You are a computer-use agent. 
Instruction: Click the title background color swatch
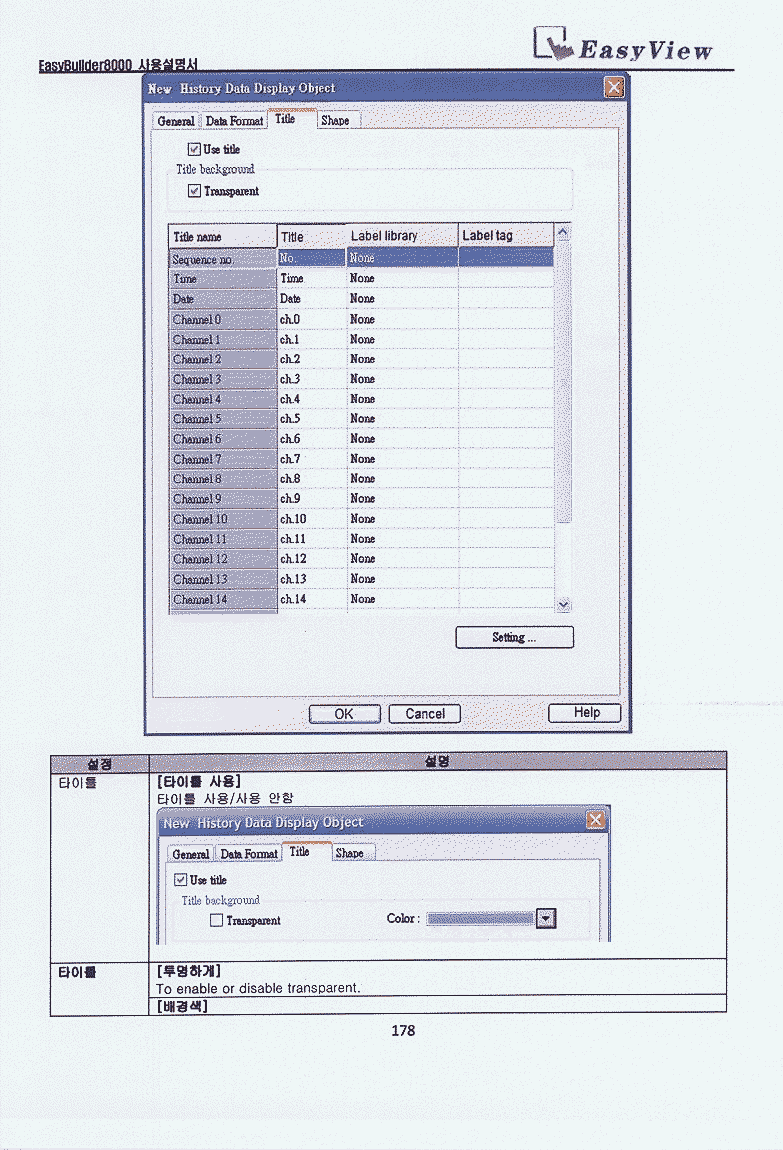click(x=480, y=918)
